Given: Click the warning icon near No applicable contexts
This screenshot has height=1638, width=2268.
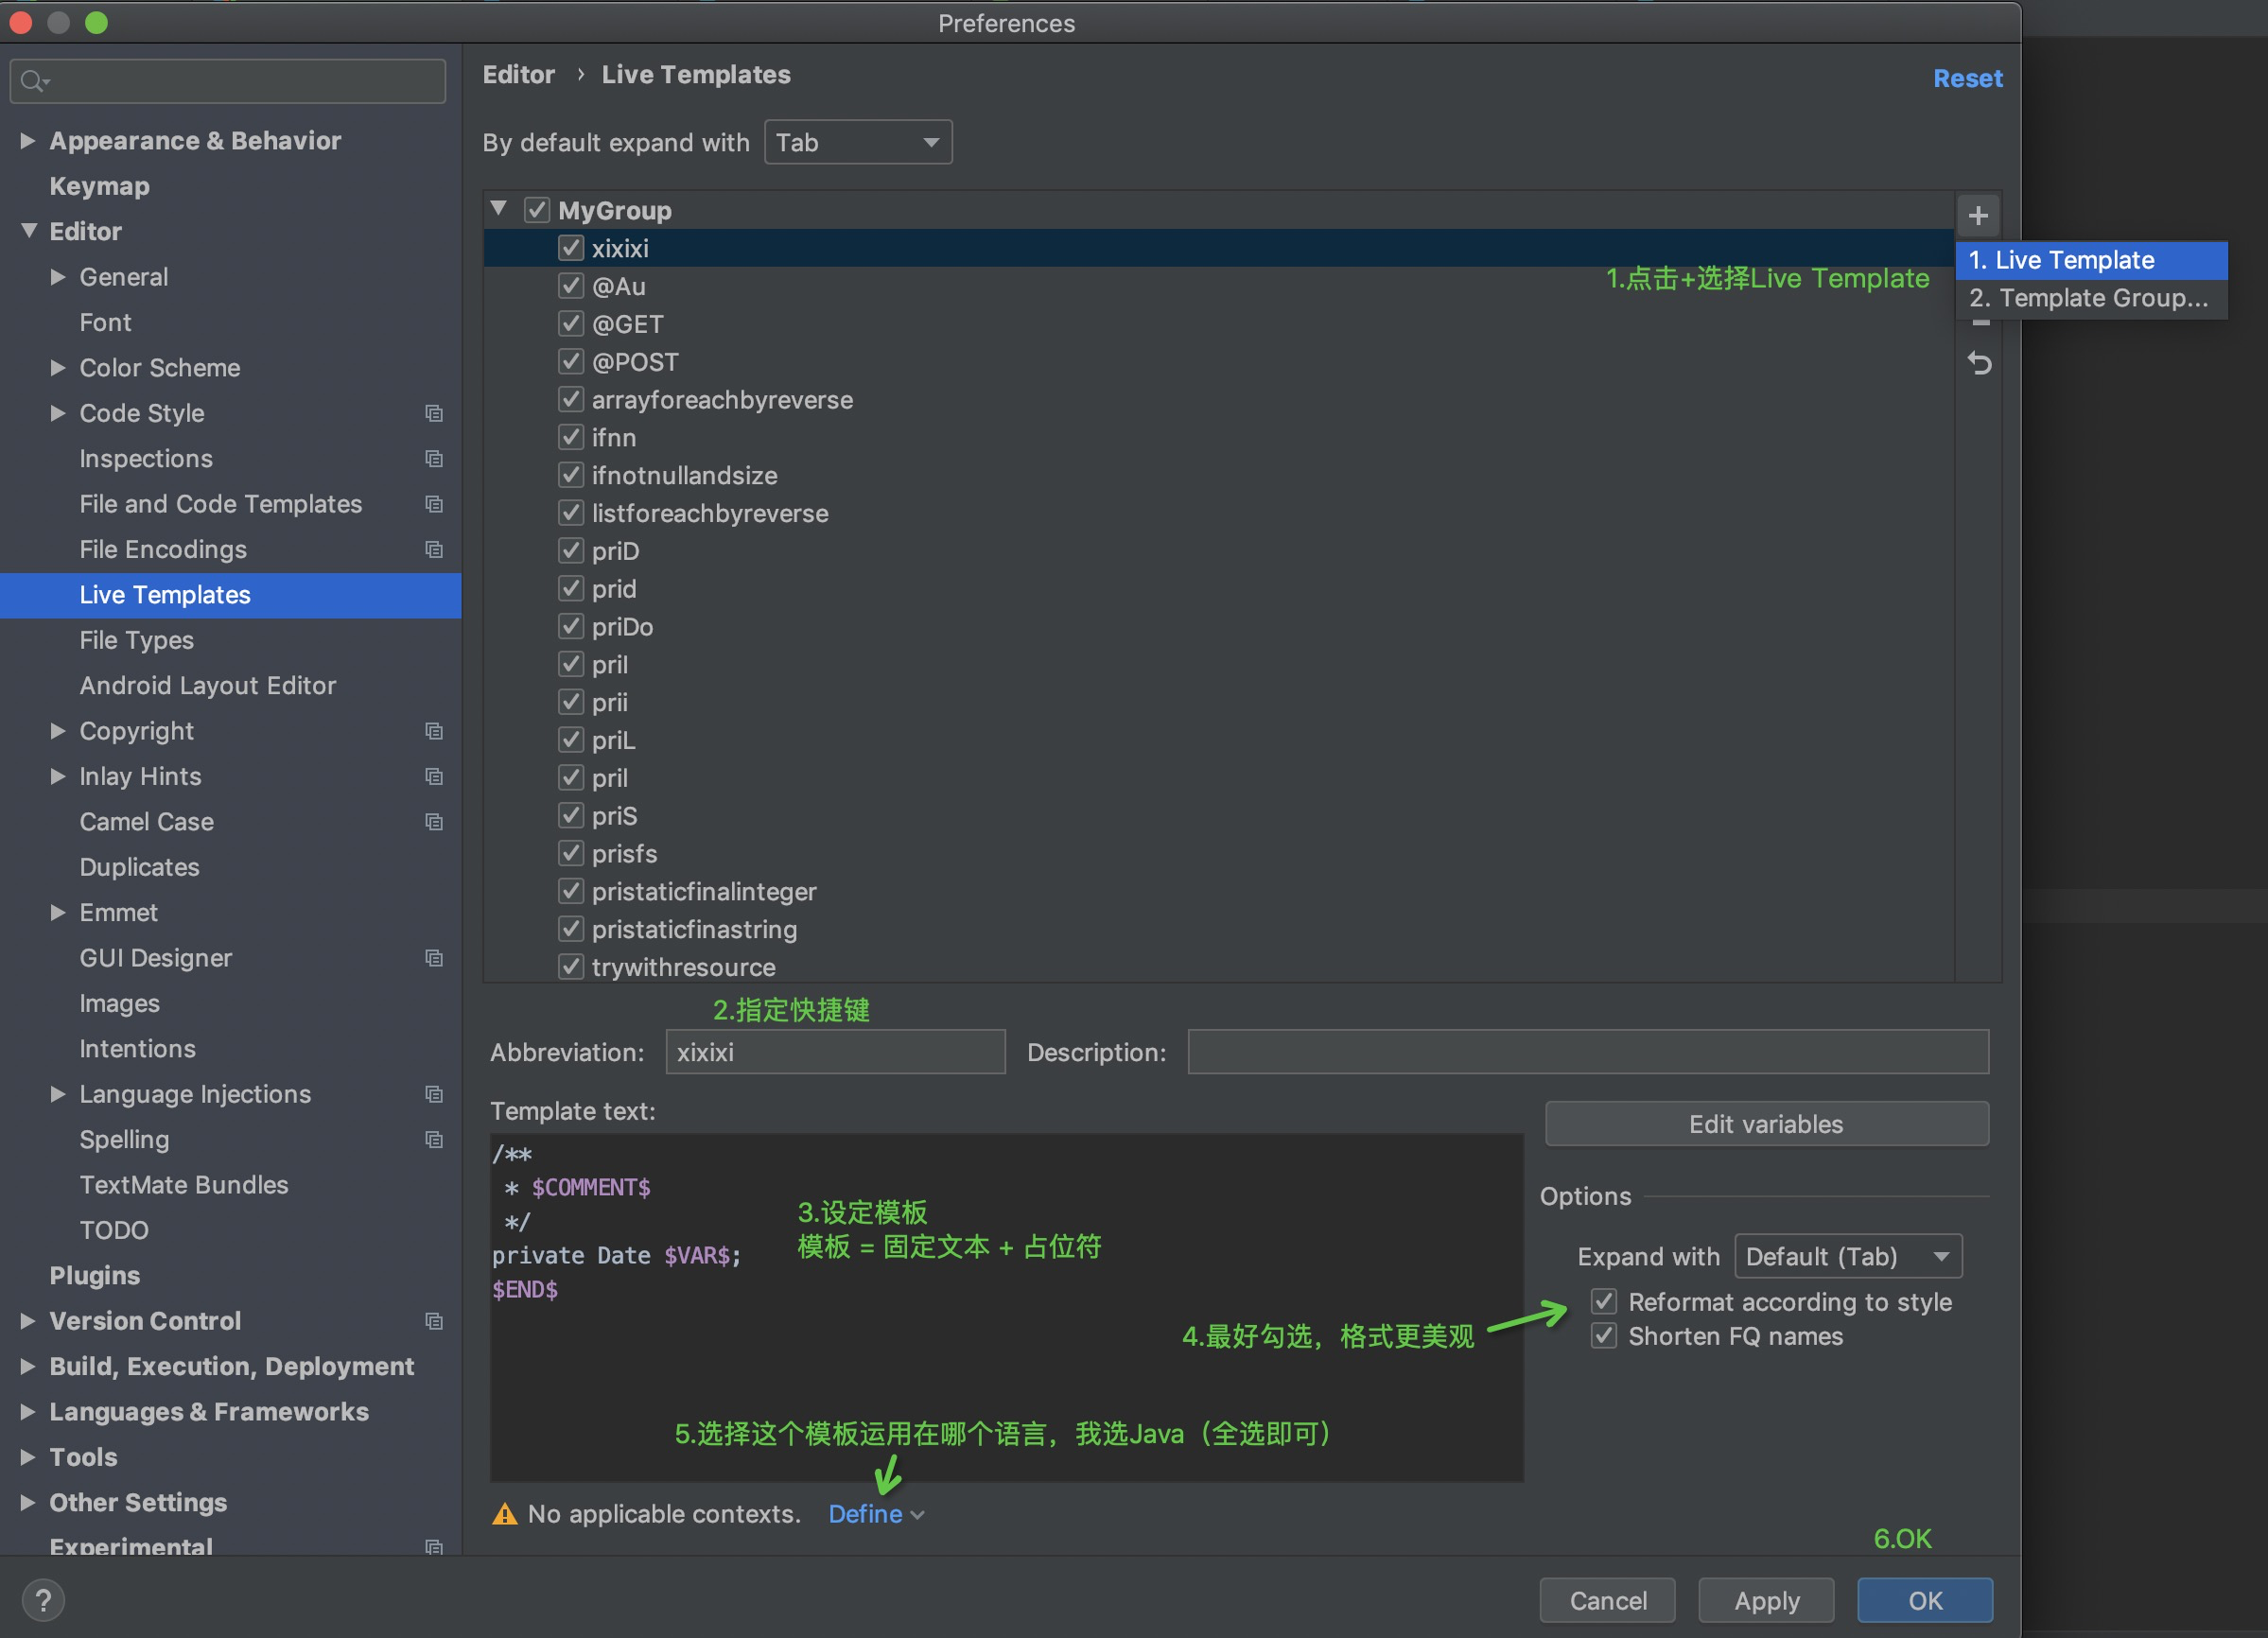Looking at the screenshot, I should (505, 1514).
